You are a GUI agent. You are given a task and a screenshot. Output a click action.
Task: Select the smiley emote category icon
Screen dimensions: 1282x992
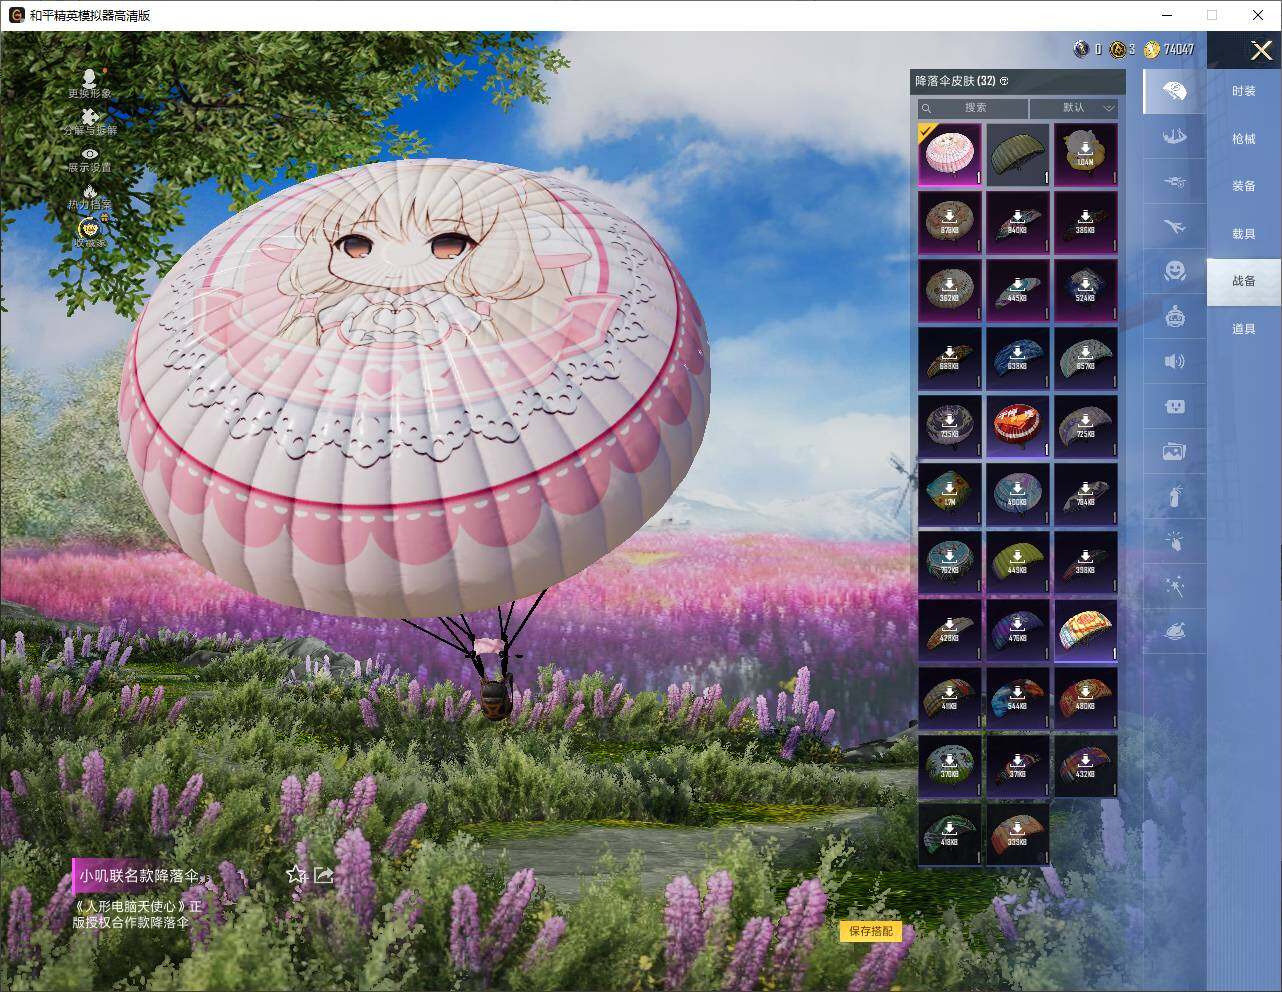click(x=1175, y=271)
